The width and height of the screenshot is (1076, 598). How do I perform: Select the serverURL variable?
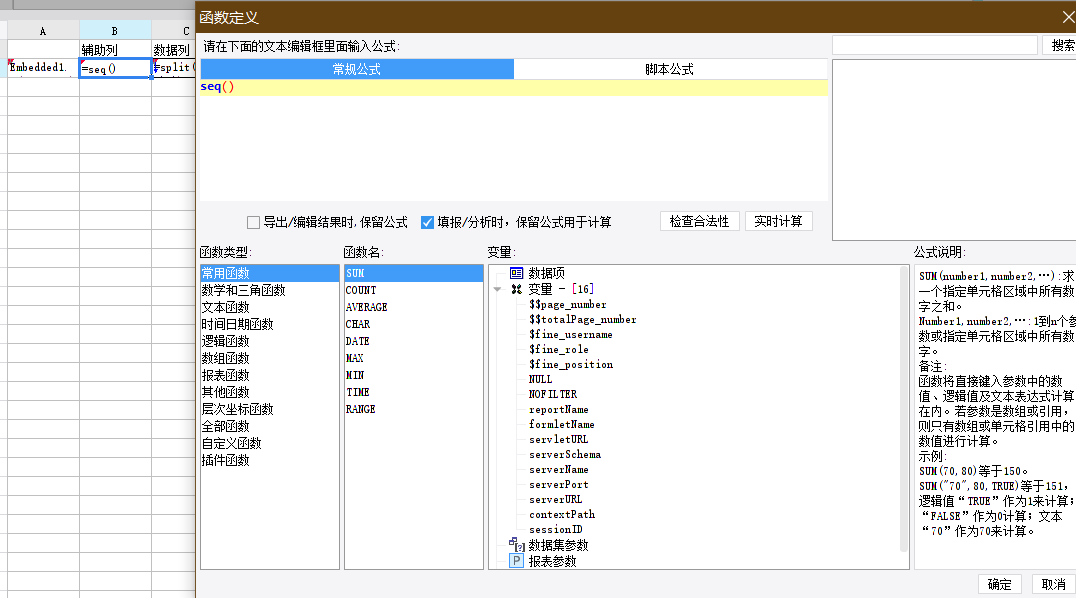click(556, 500)
